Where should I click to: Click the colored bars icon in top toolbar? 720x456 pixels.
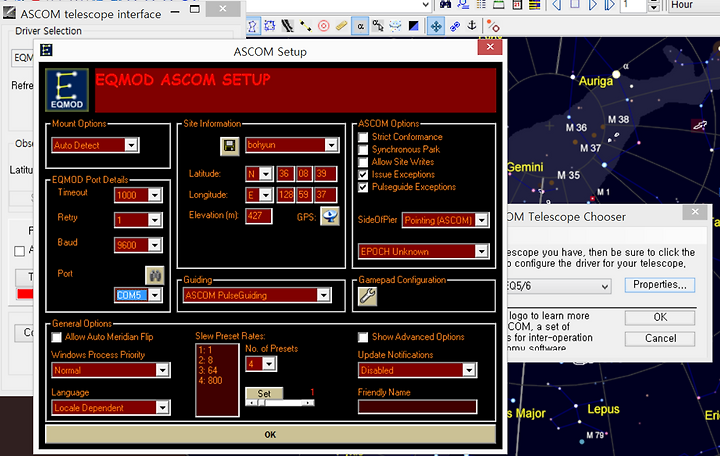point(534,5)
